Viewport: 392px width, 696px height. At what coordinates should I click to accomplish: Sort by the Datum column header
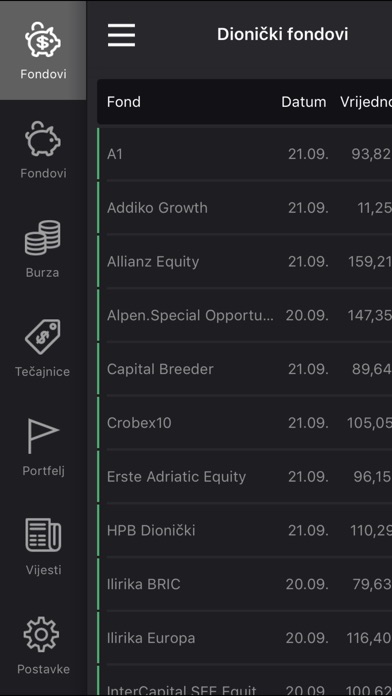click(x=304, y=102)
